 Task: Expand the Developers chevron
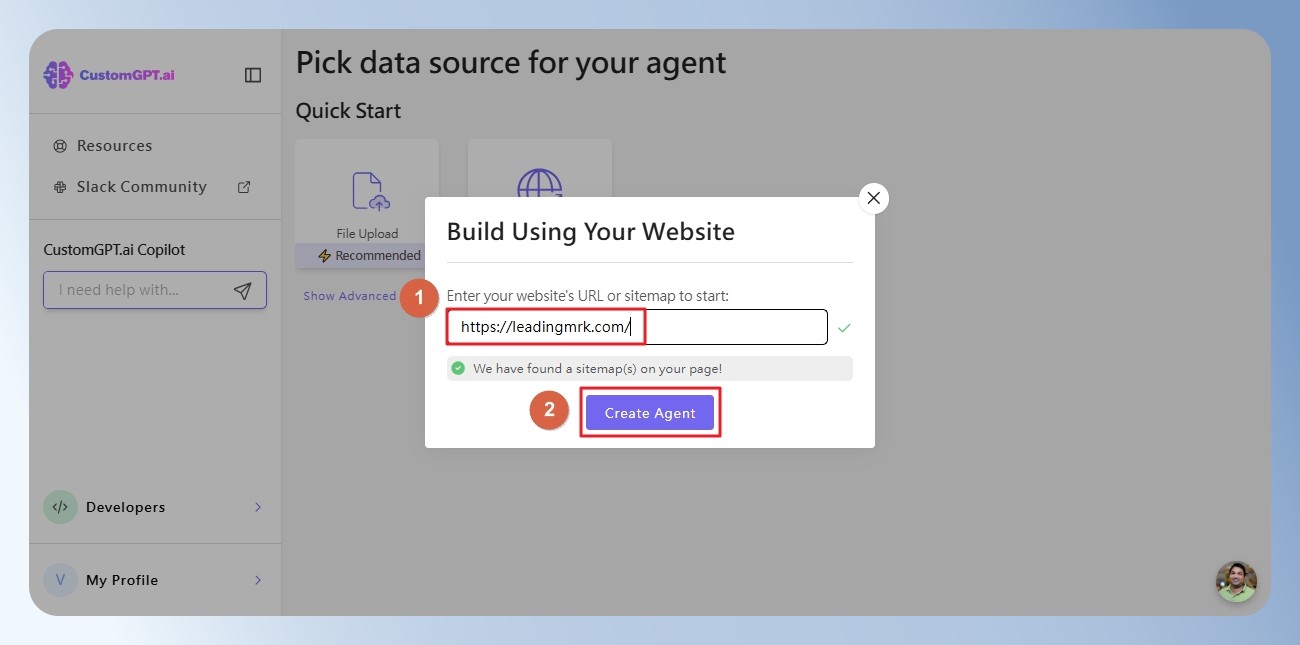pos(258,507)
